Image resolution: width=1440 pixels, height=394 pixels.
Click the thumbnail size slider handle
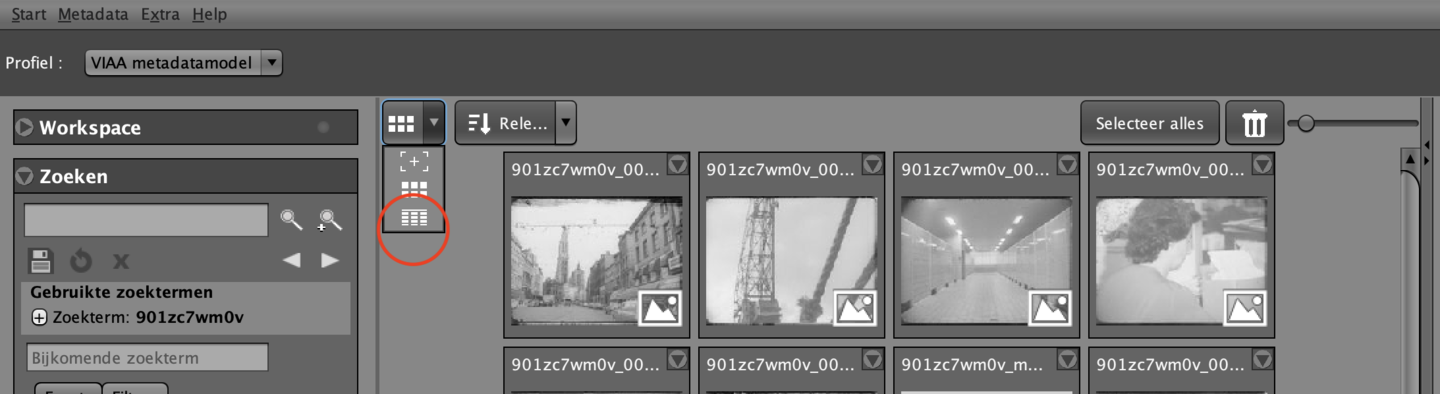pos(1305,123)
